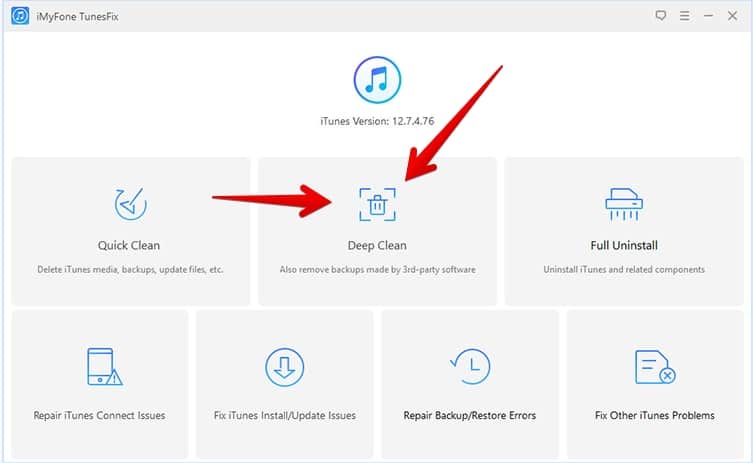The image size is (753, 463).
Task: Select the Deep Clean trash icon
Action: coord(377,205)
